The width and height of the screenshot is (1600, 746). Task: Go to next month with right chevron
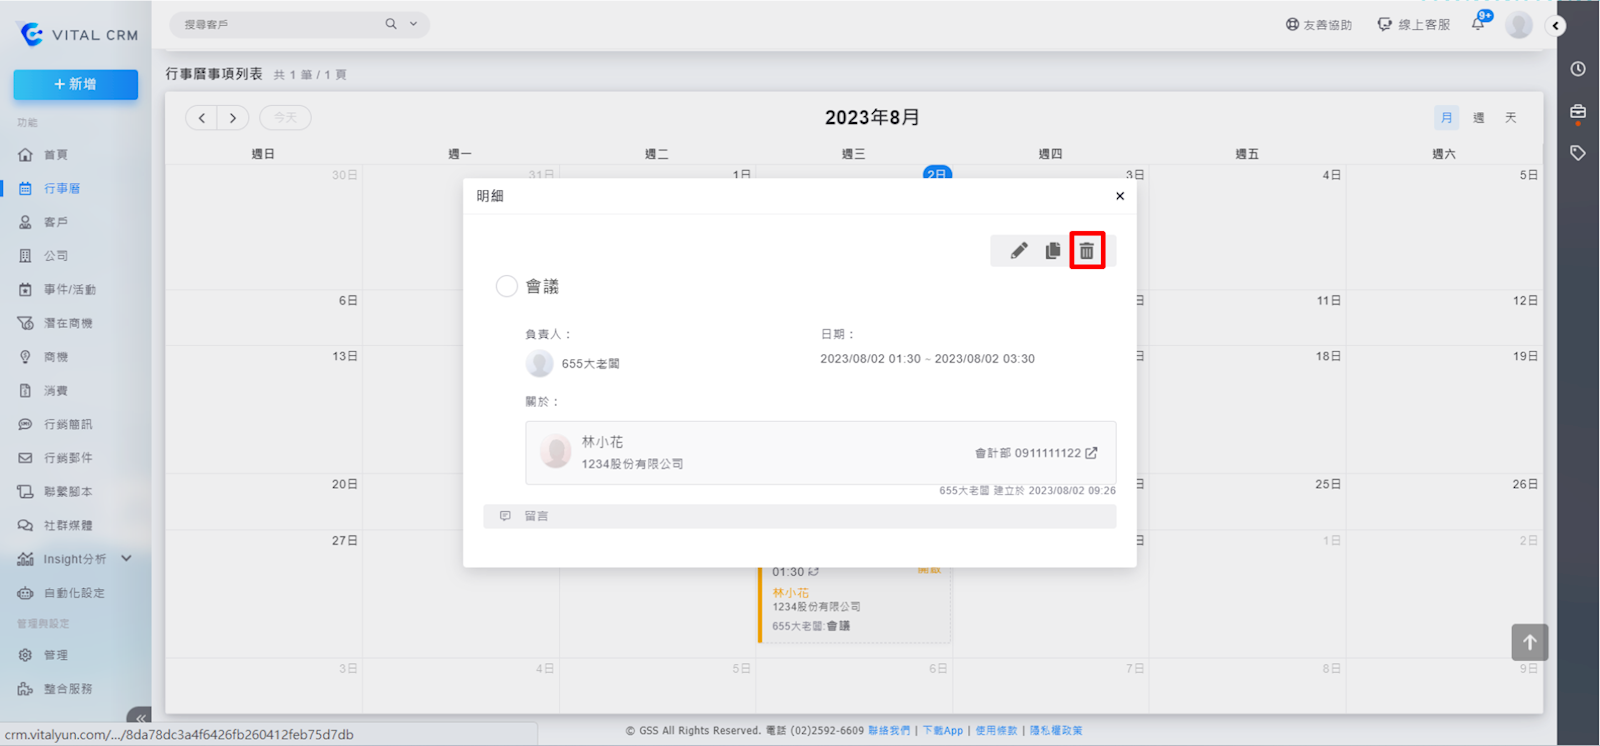(x=233, y=118)
